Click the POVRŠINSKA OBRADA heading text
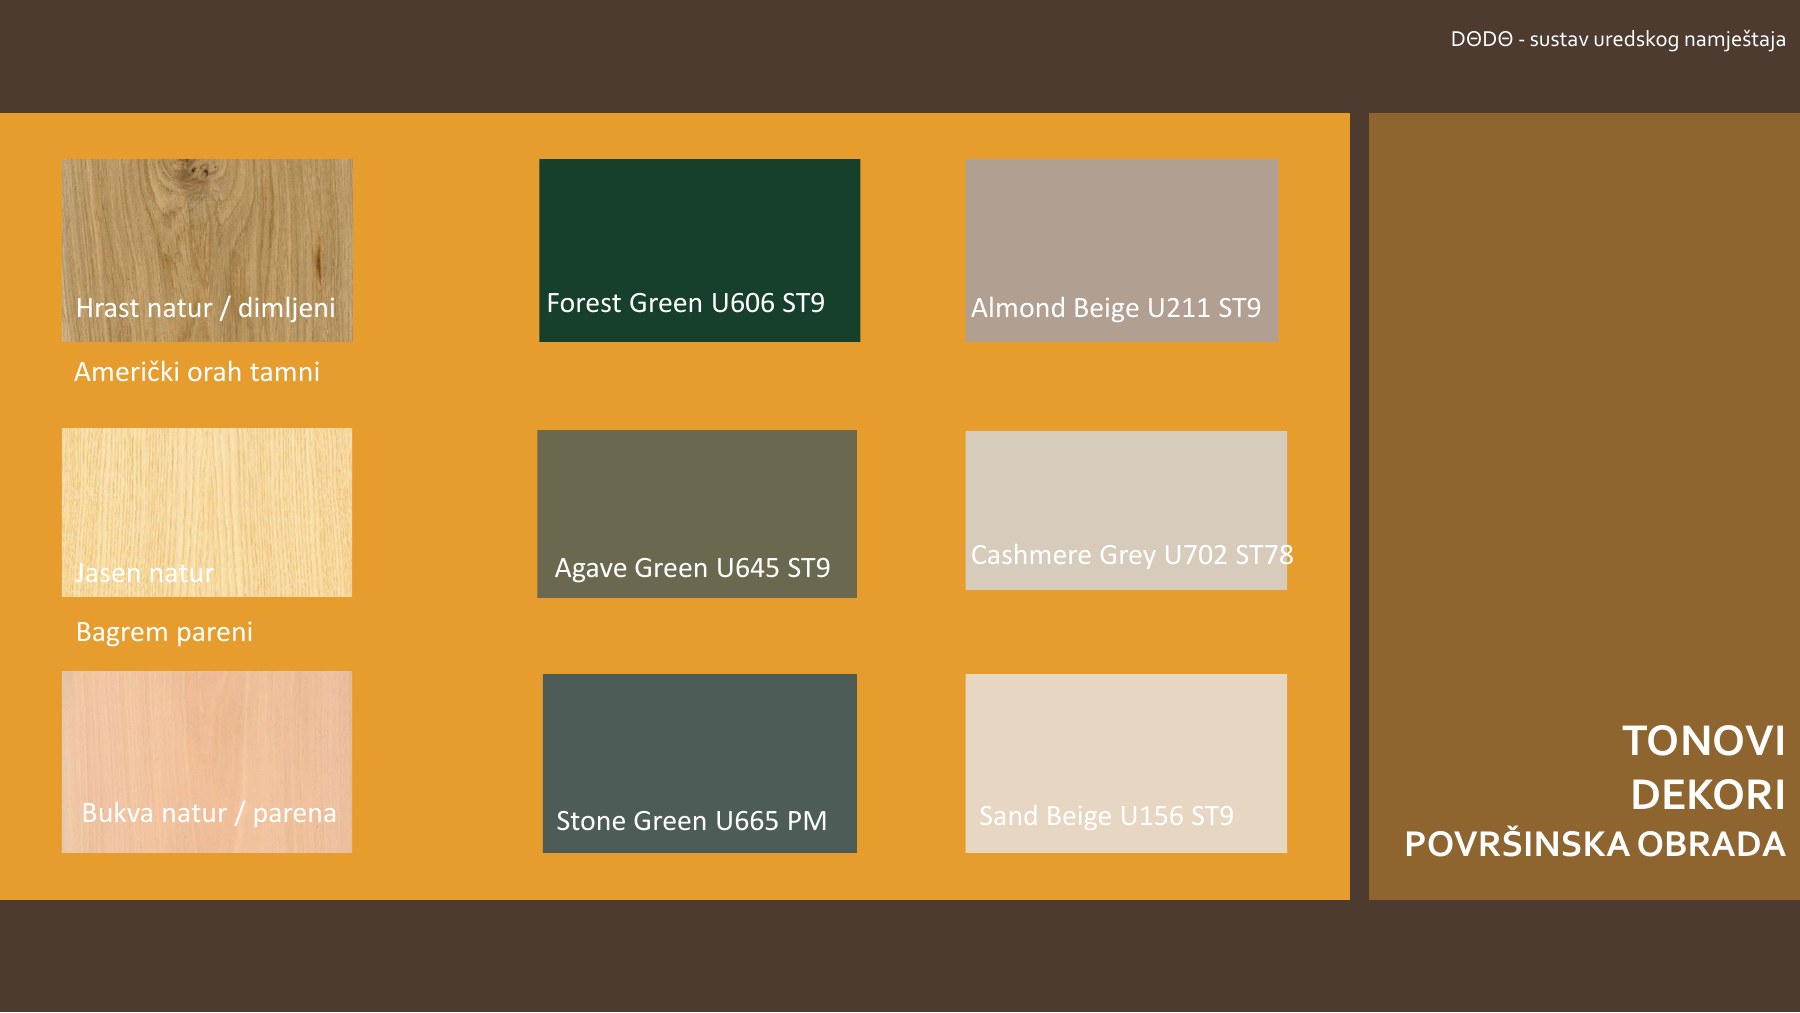 [1595, 844]
